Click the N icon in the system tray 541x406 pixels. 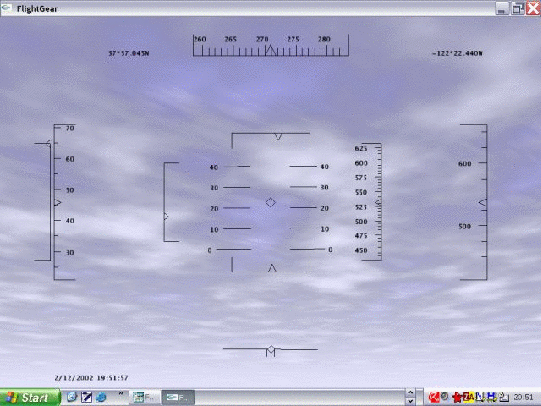[480, 397]
